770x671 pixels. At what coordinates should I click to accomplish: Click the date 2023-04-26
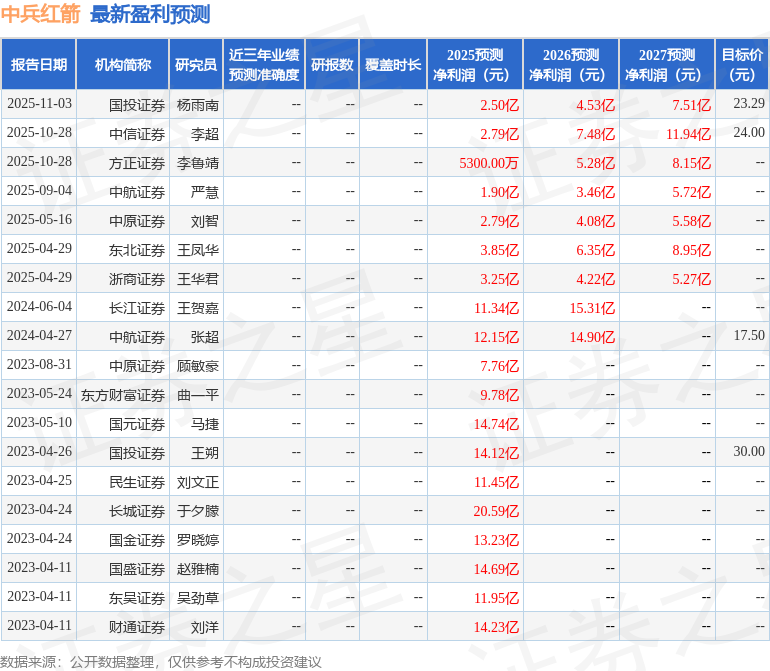pyautogui.click(x=39, y=451)
